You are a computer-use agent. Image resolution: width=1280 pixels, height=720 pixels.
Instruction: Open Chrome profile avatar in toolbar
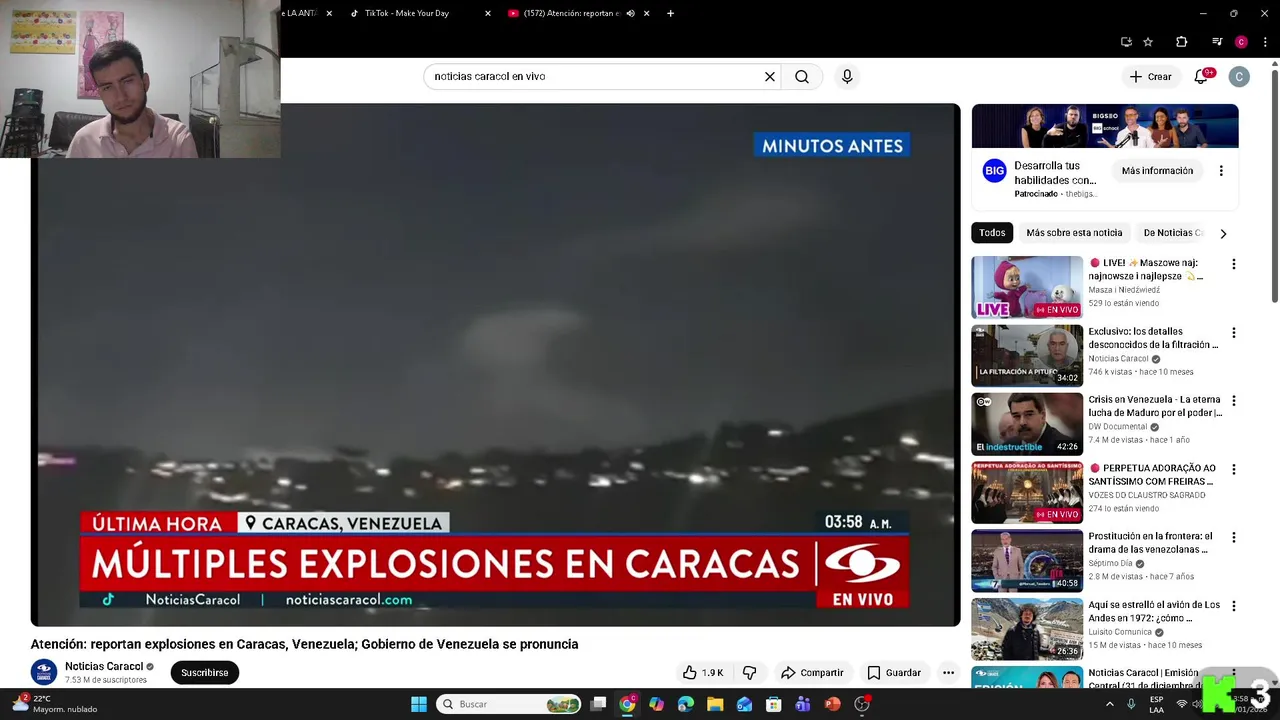coord(1241,42)
